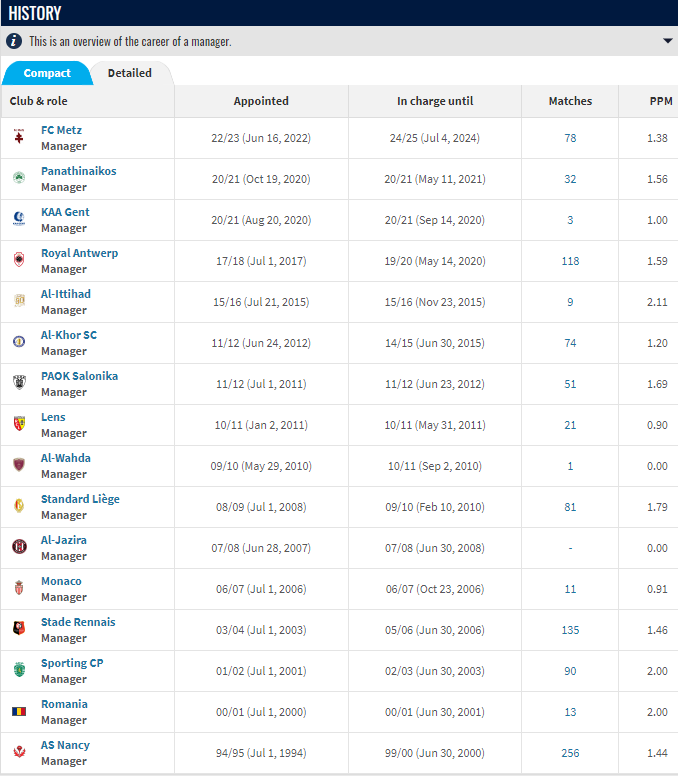678x776 pixels.
Task: Click the Royal Antwerp crest icon
Action: coord(19,260)
